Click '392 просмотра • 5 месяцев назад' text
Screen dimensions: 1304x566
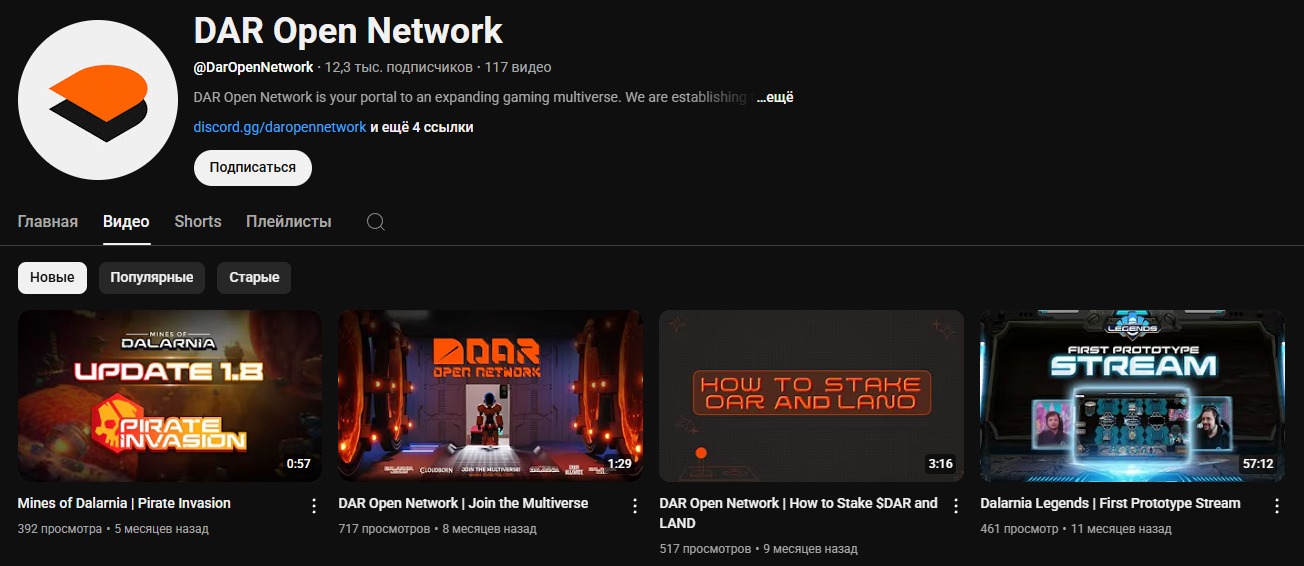113,528
